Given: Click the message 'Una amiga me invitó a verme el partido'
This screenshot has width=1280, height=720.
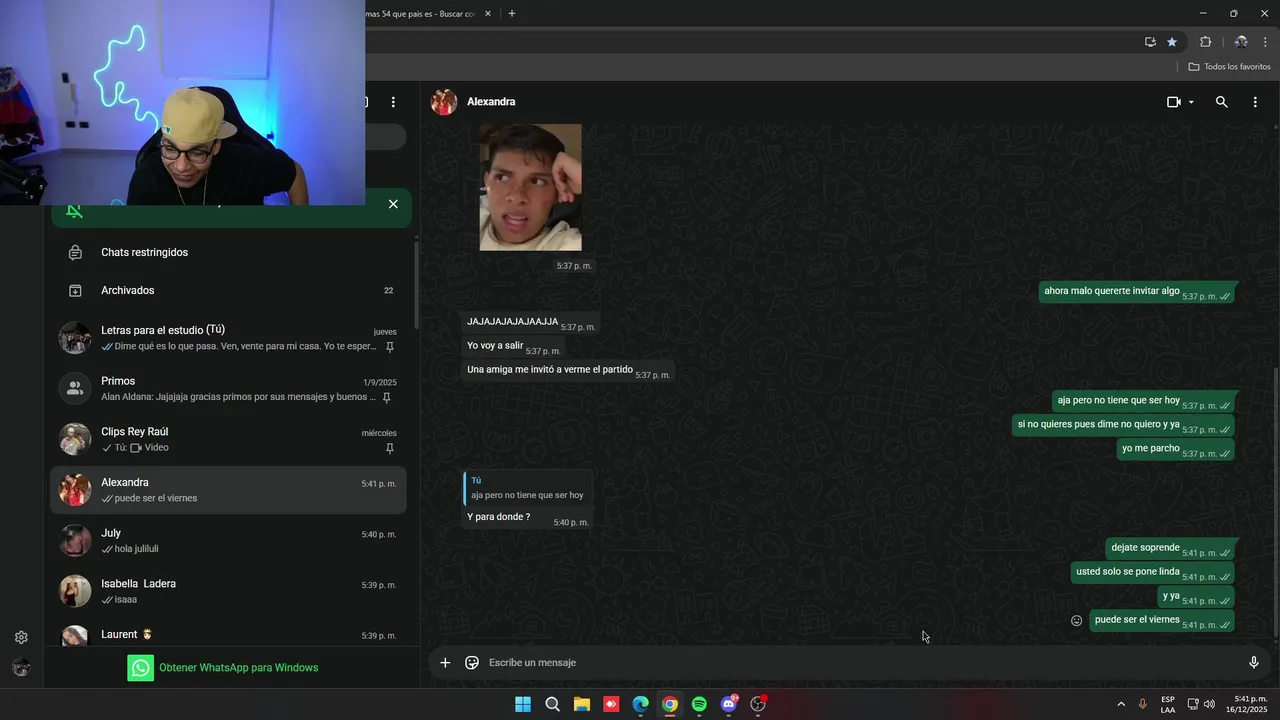Looking at the screenshot, I should tap(567, 370).
